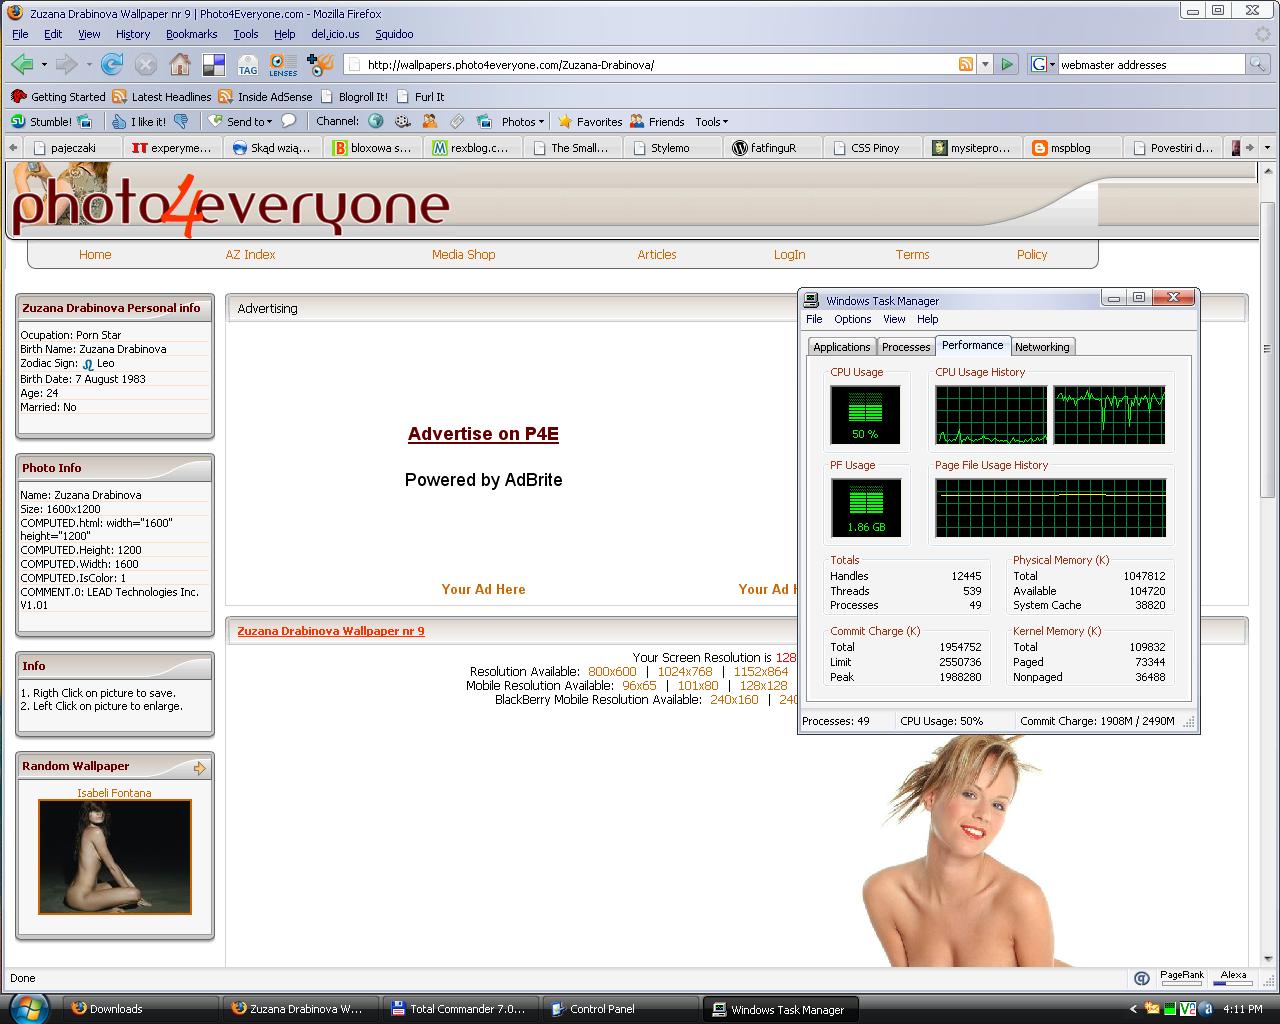Open the Google search engine dropdown
This screenshot has height=1024, width=1280.
click(x=1043, y=64)
